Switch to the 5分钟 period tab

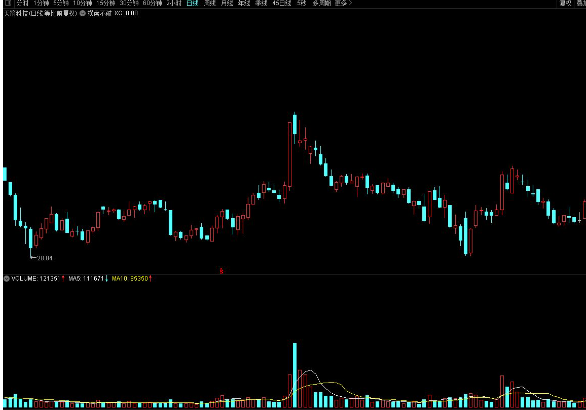(x=61, y=3)
